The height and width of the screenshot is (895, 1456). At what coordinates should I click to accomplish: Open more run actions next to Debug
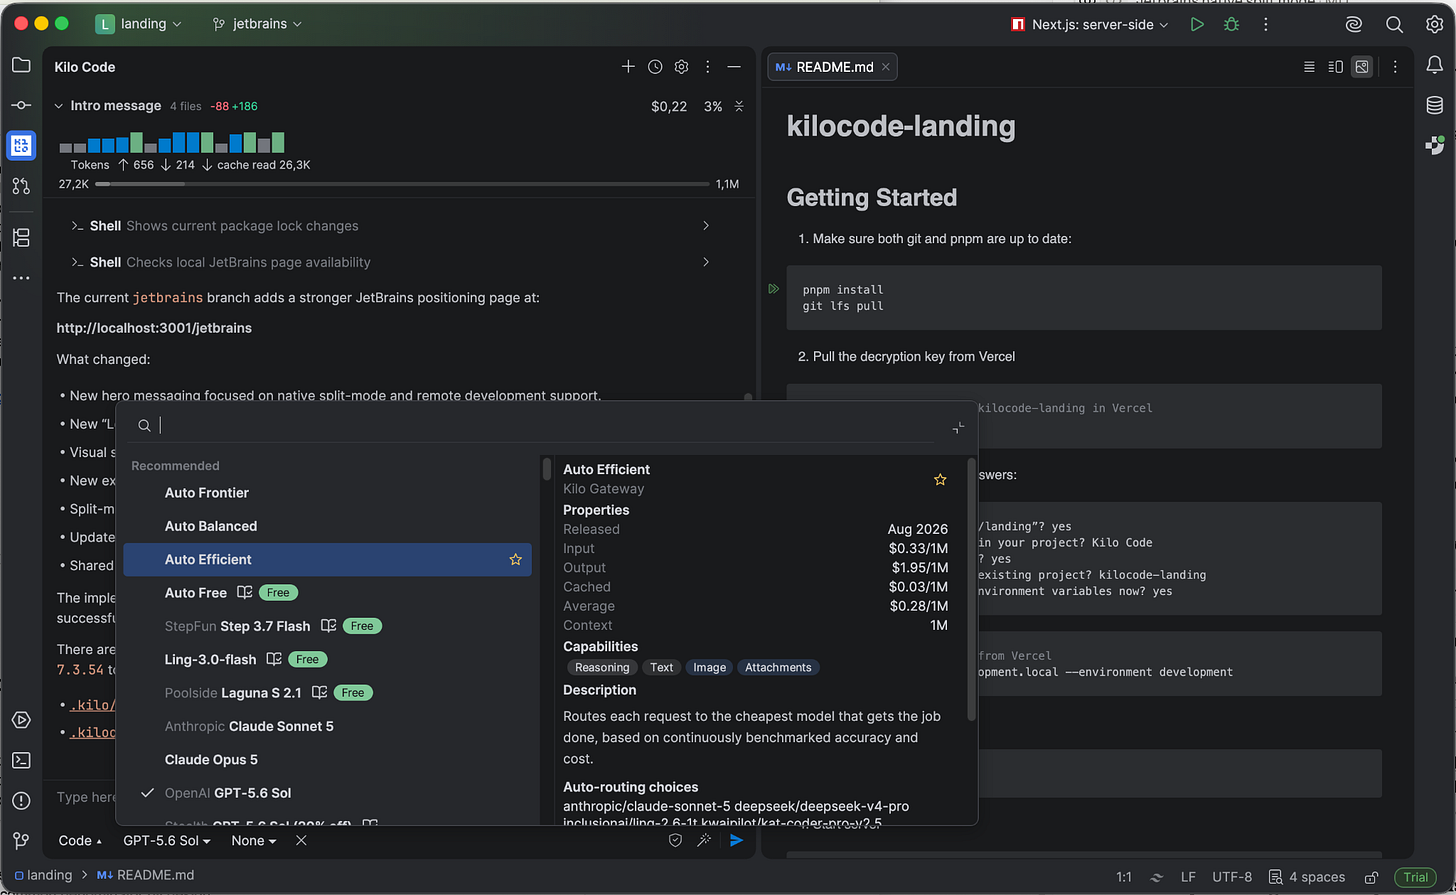pyautogui.click(x=1265, y=24)
